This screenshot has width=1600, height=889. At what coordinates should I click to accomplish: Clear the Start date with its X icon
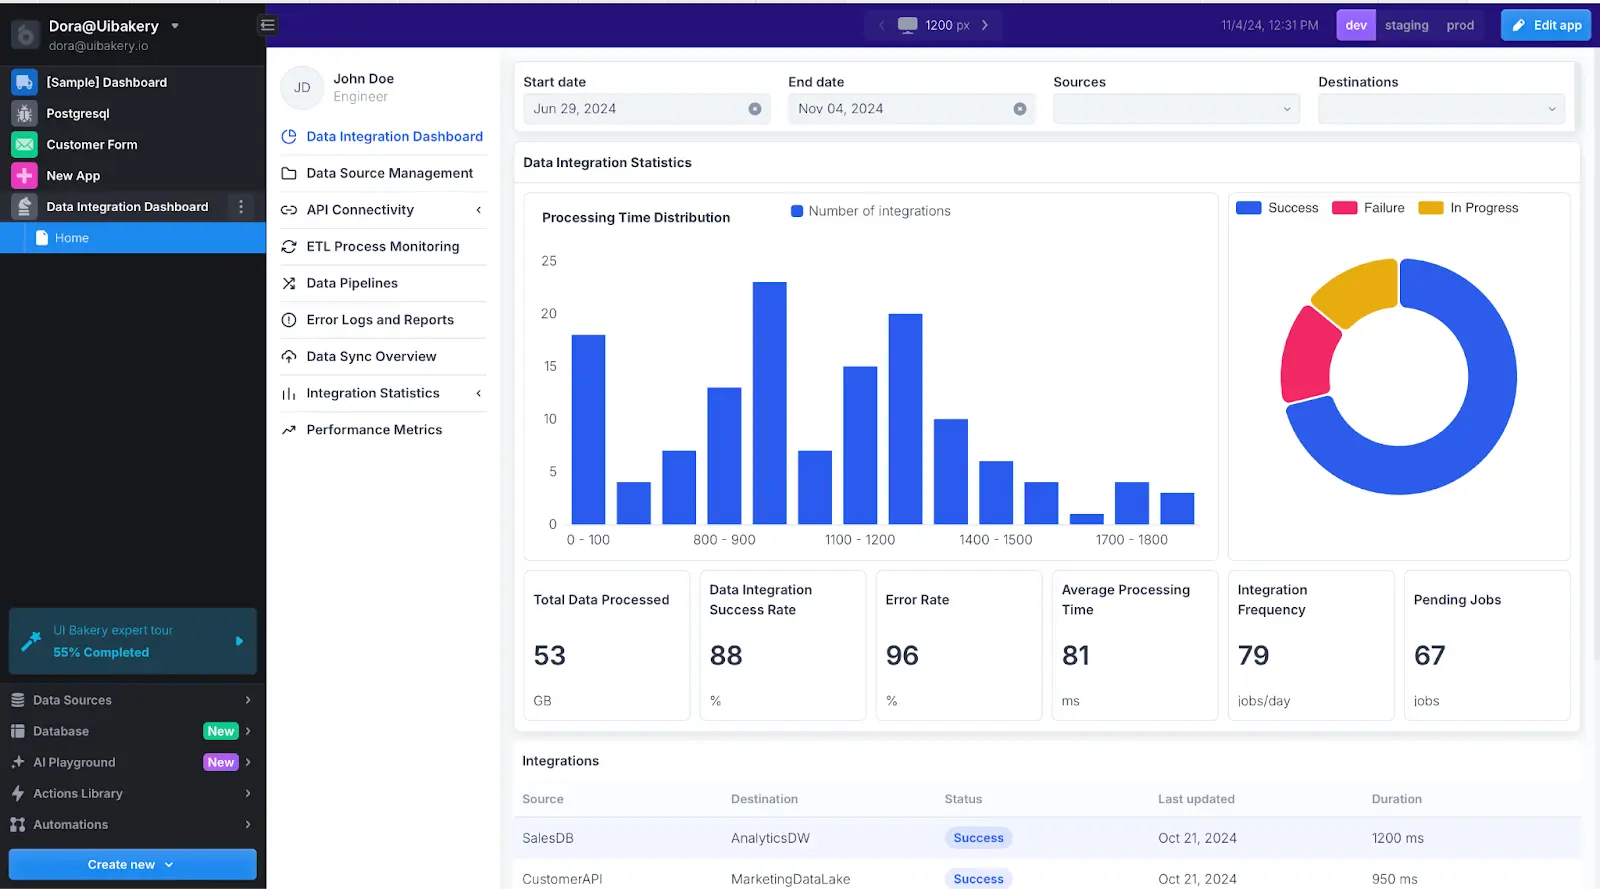755,109
